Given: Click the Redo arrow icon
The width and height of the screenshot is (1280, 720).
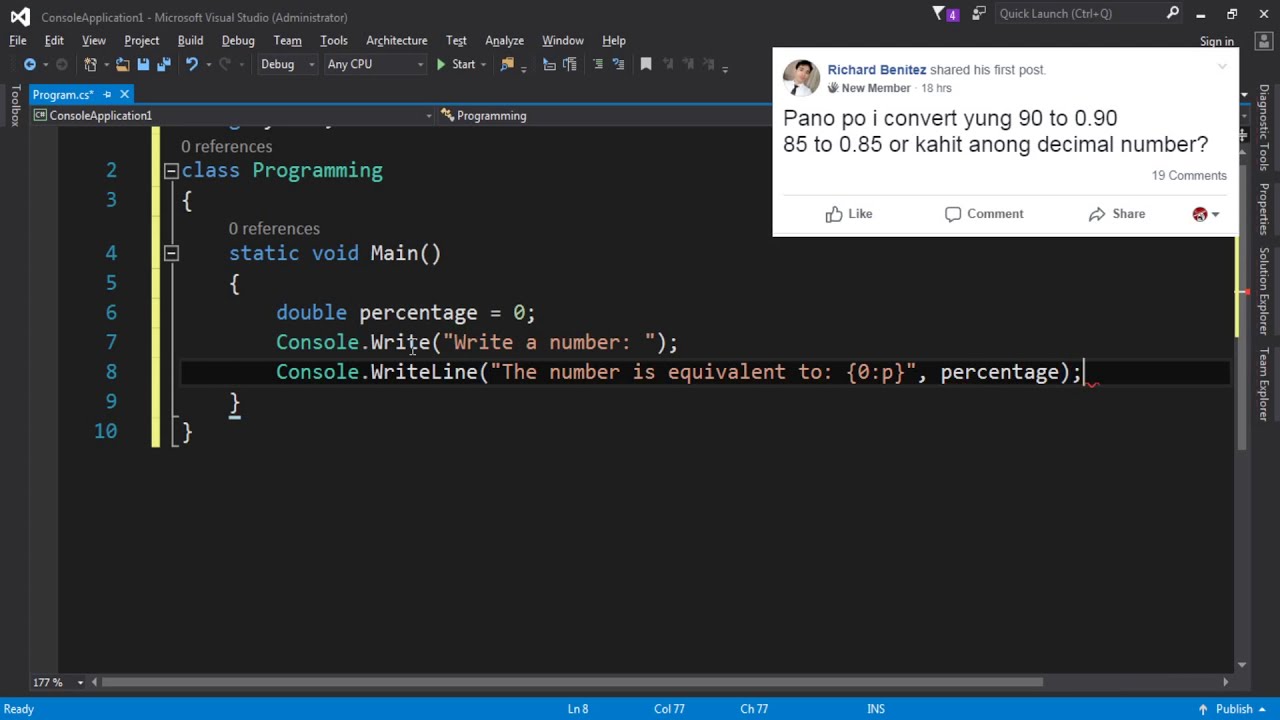Looking at the screenshot, I should click(x=225, y=64).
